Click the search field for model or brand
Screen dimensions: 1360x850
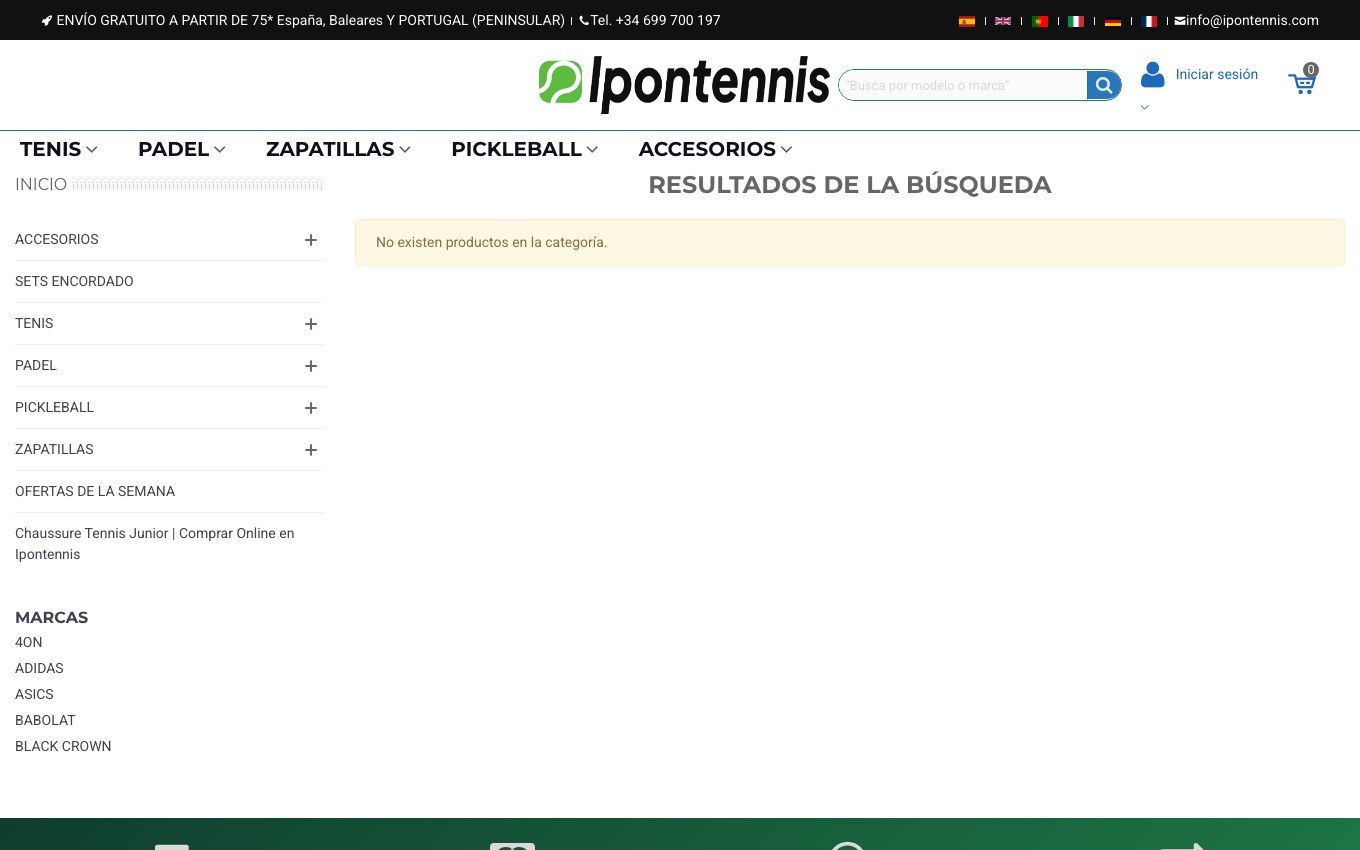[963, 85]
